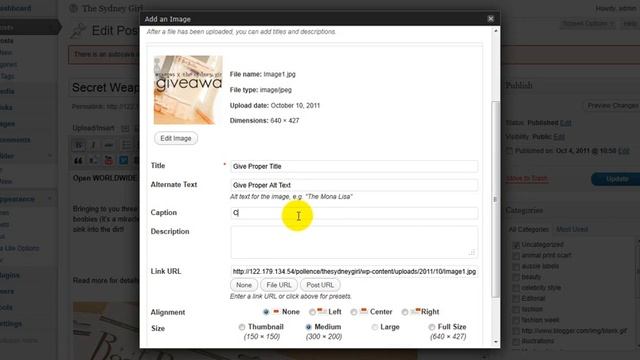Click the Right alignment icon
Screen dimensions: 640x360
(415, 311)
